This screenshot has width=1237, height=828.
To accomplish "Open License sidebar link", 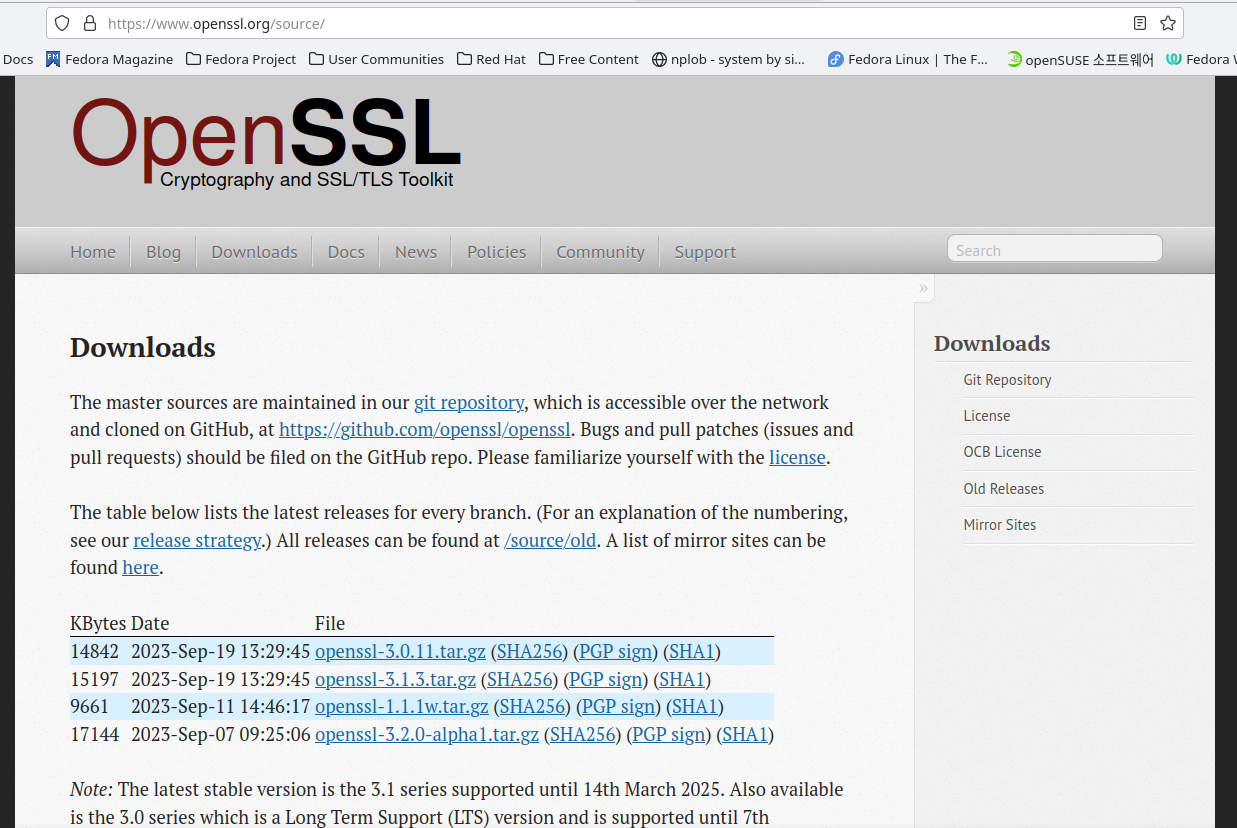I will (x=987, y=416).
